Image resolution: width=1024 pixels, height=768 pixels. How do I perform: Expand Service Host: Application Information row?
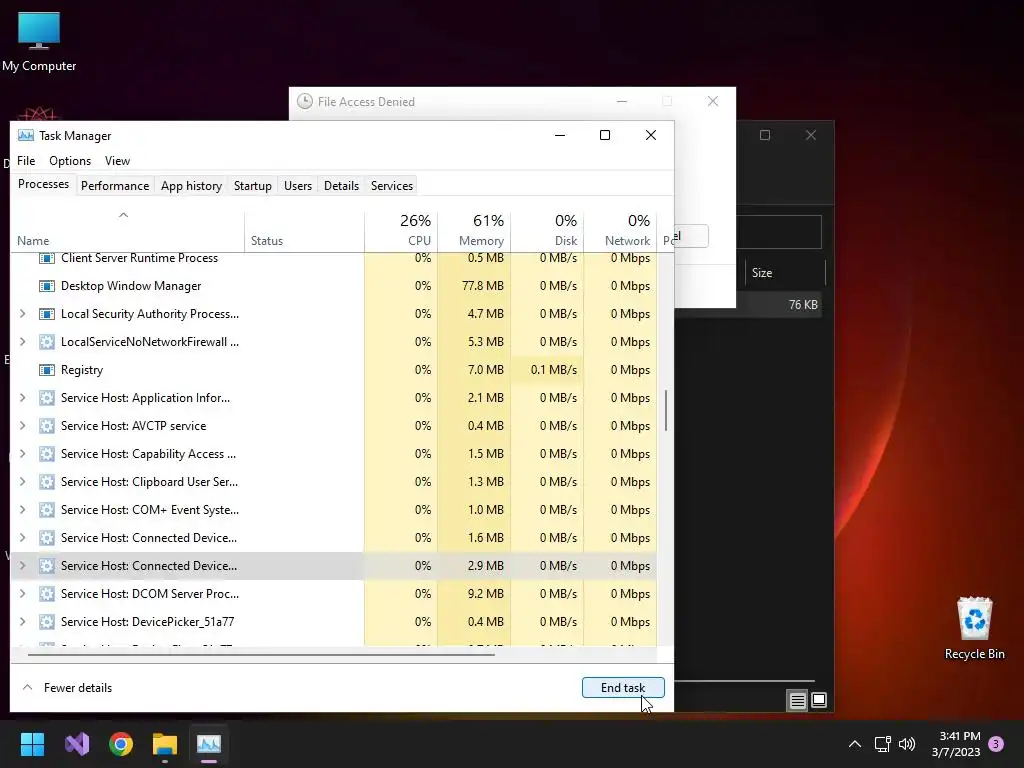click(x=22, y=398)
